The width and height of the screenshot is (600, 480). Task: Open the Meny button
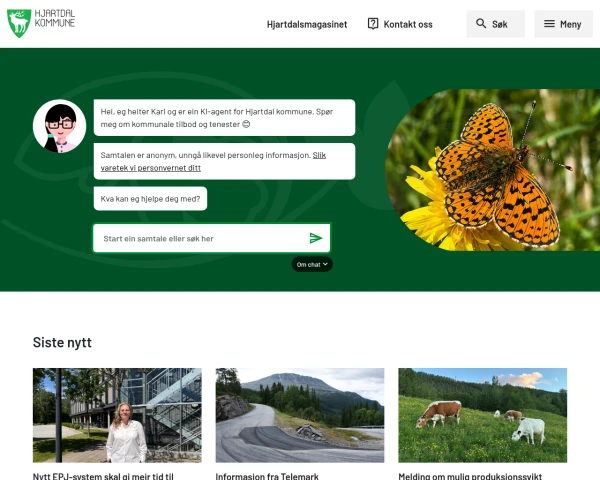pos(563,24)
